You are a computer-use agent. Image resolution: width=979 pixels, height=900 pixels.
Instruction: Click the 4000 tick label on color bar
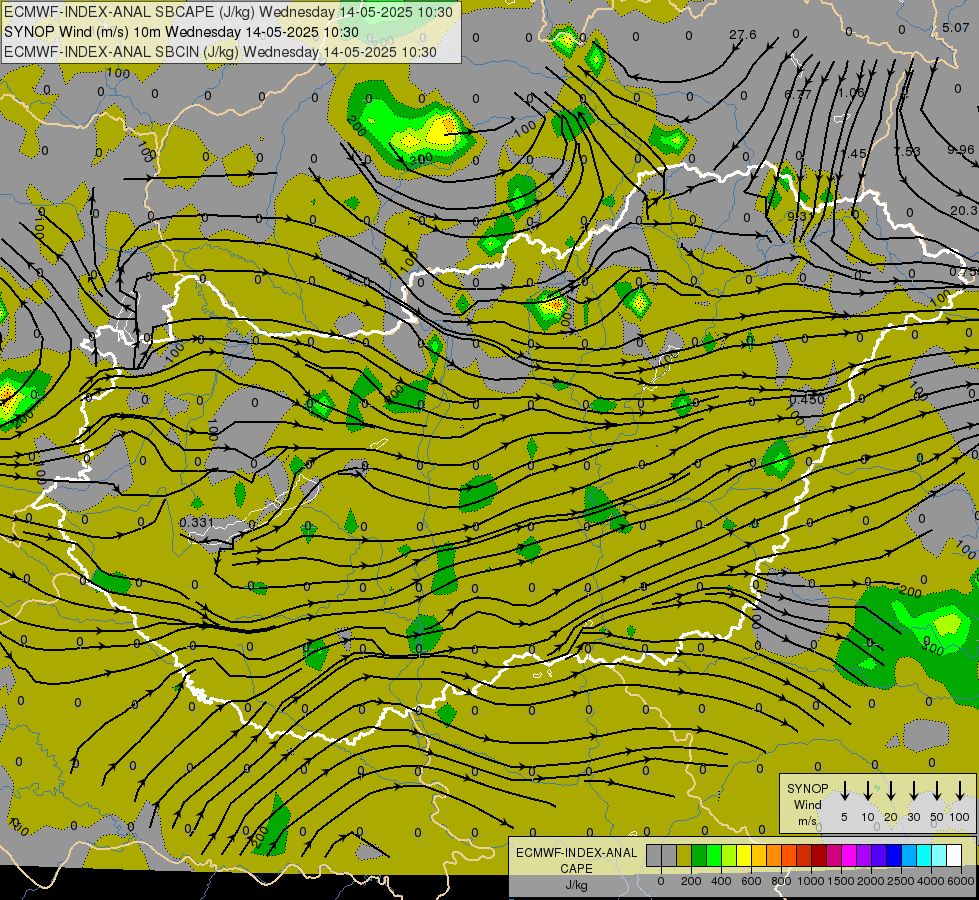(931, 881)
